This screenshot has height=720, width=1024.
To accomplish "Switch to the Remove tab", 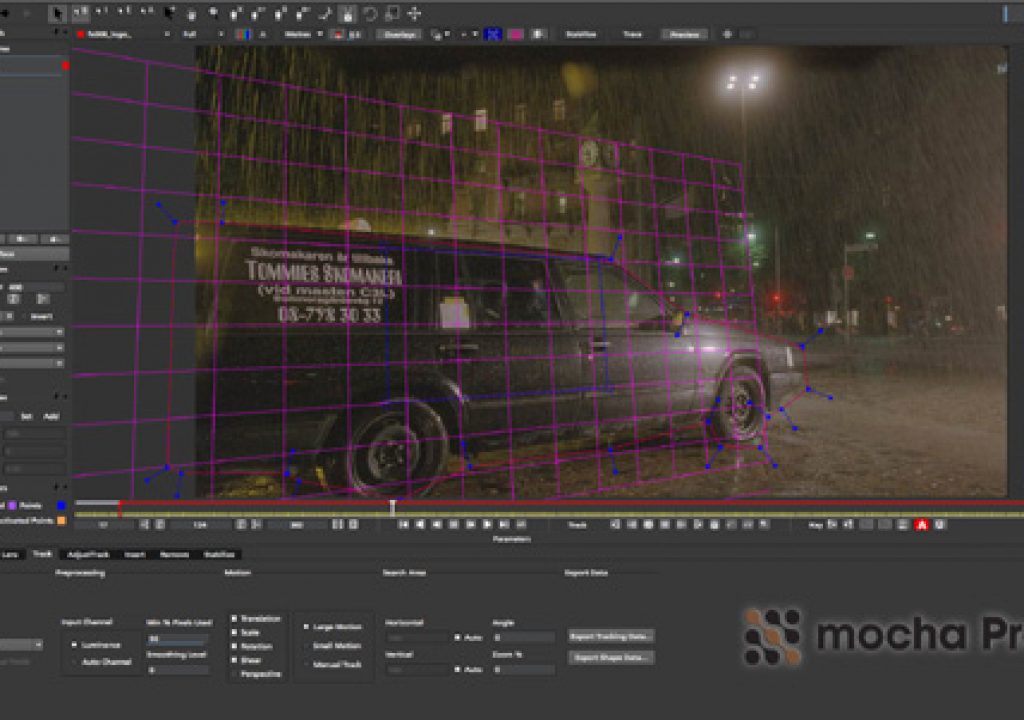I will click(174, 554).
